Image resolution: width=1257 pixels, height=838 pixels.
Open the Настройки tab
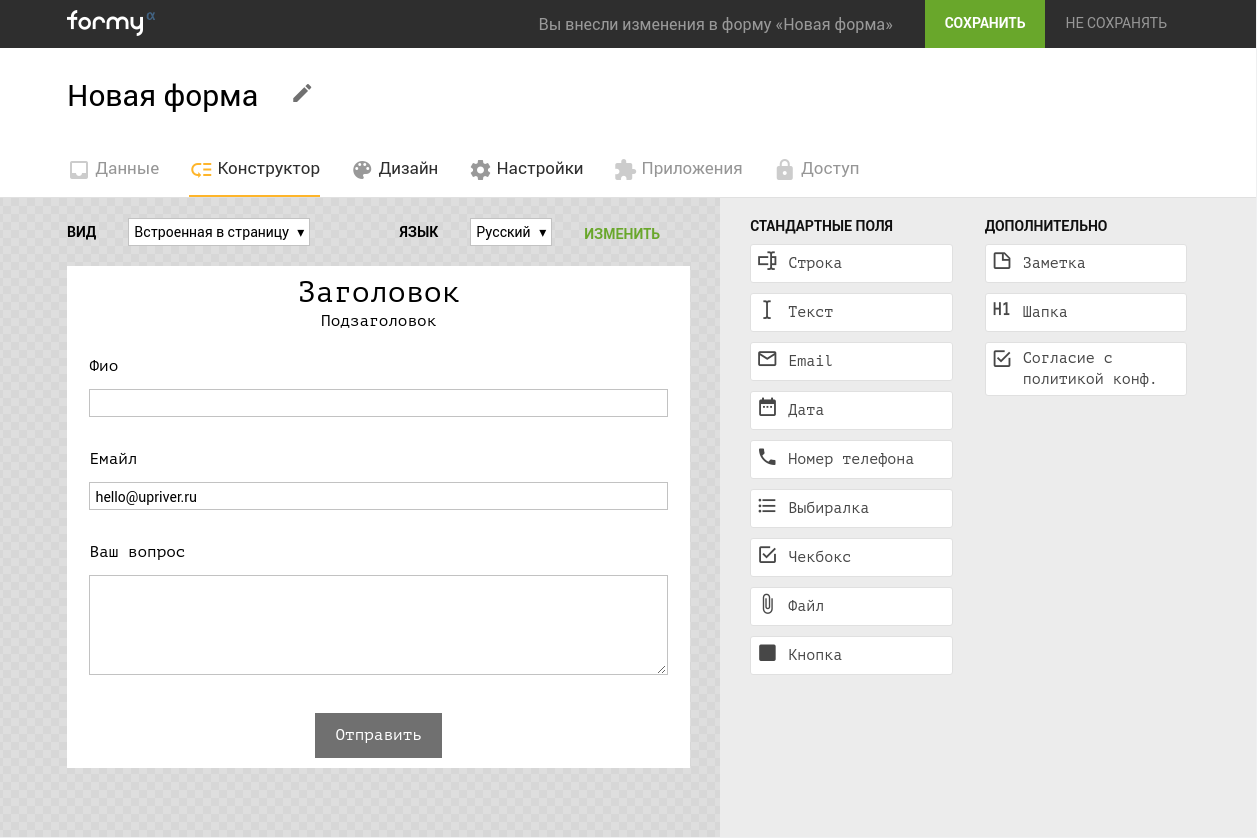pos(527,169)
